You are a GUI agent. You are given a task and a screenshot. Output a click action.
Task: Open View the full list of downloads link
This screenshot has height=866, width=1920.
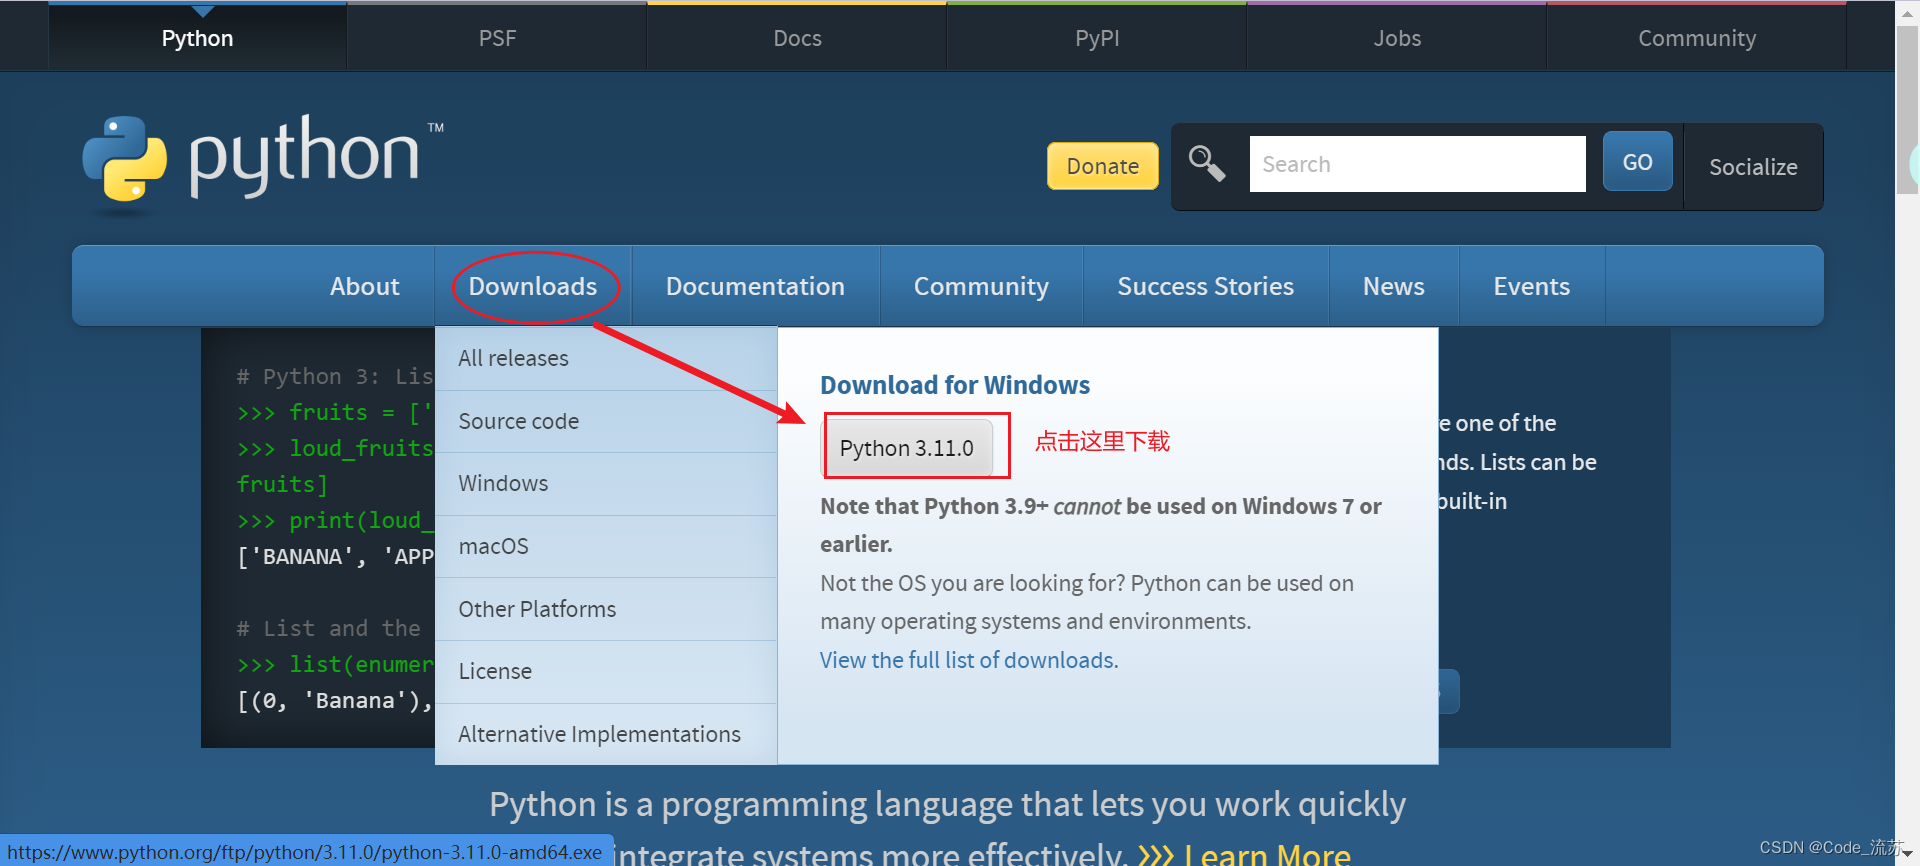[x=969, y=660]
